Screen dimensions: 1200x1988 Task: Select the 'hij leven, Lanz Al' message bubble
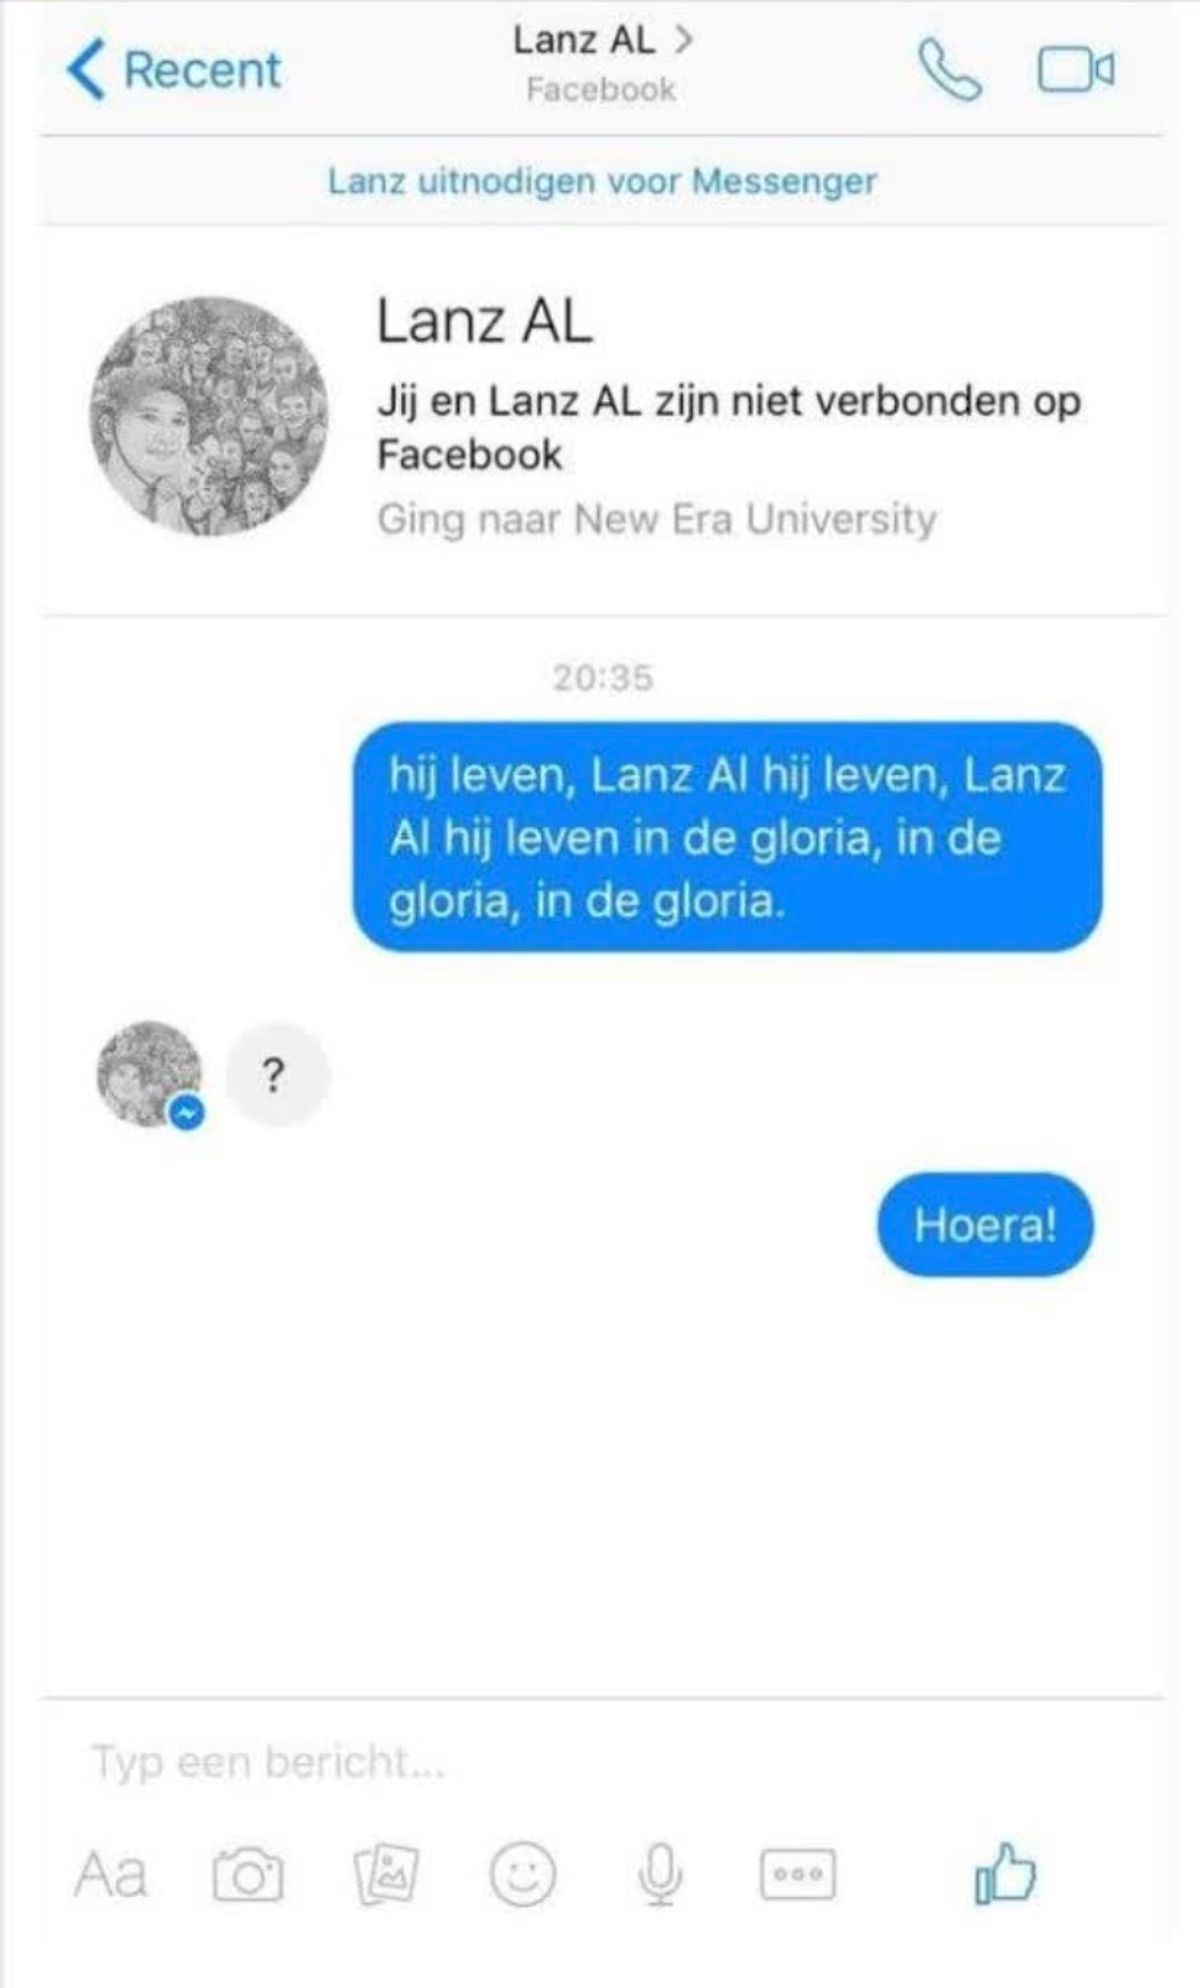[728, 837]
